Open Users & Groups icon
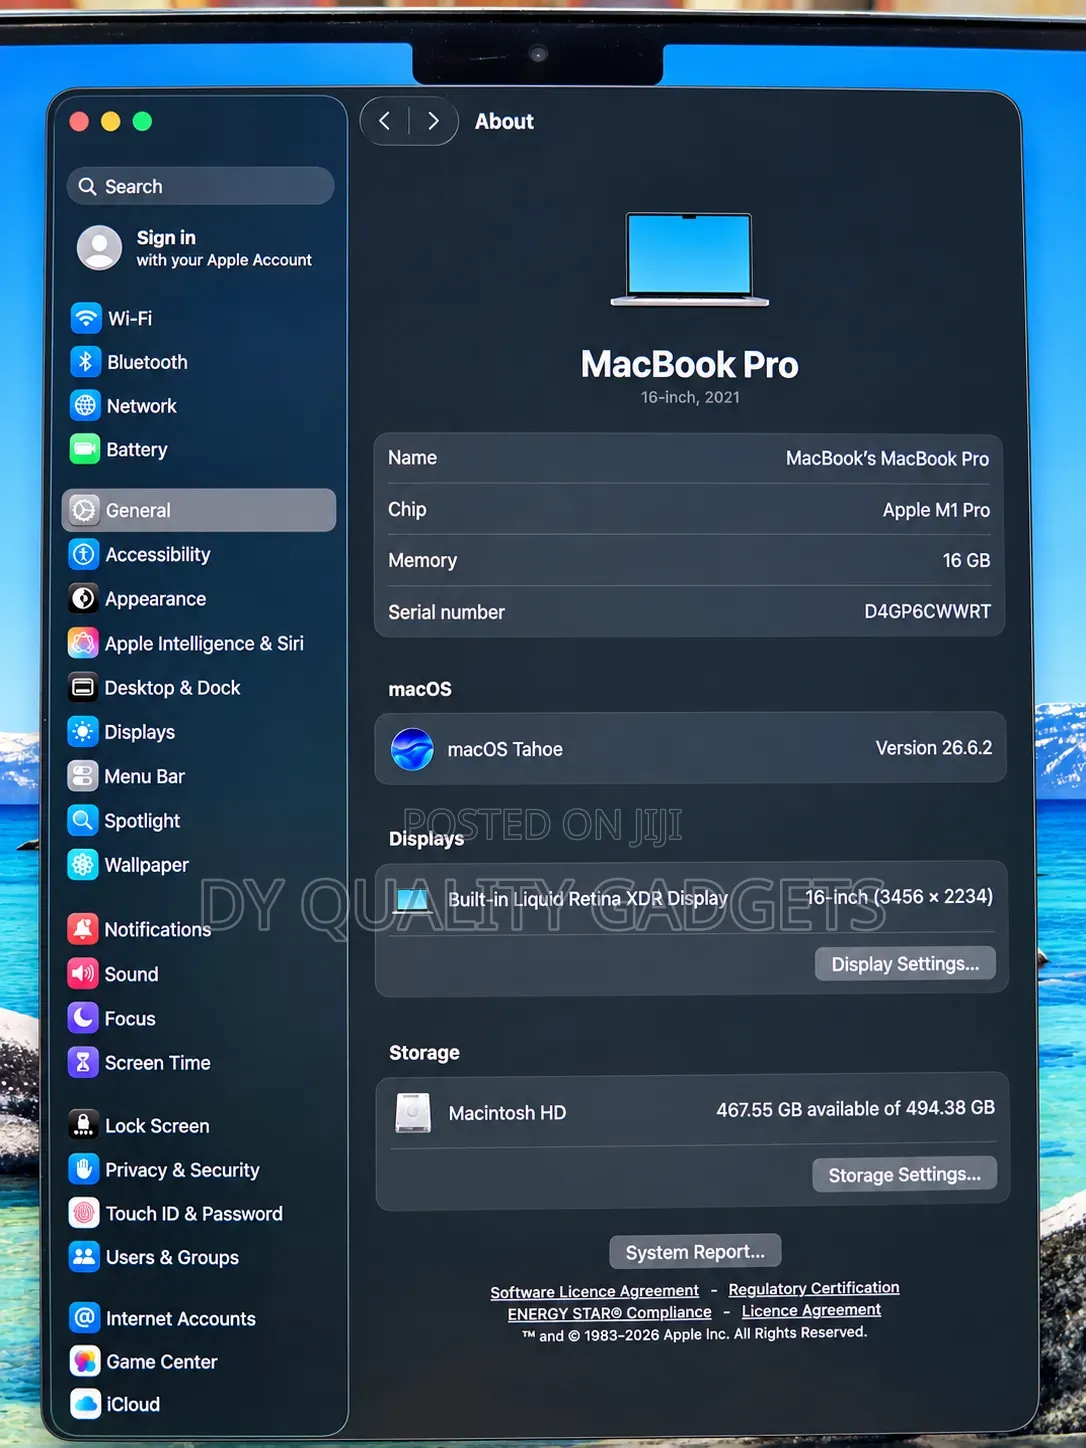 click(84, 1257)
